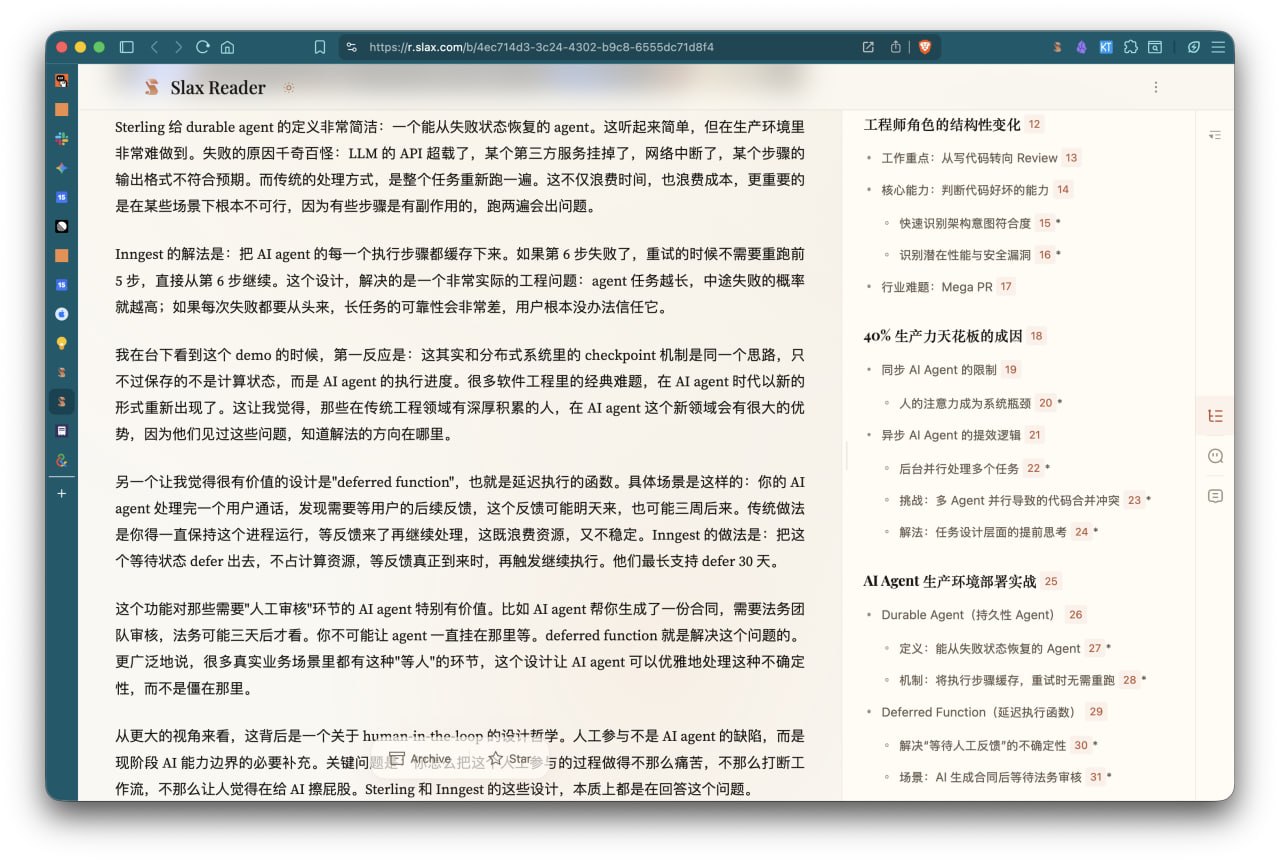Viewport: 1280px width, 861px height.
Task: Open the browser hamburger main menu
Action: 1218,47
